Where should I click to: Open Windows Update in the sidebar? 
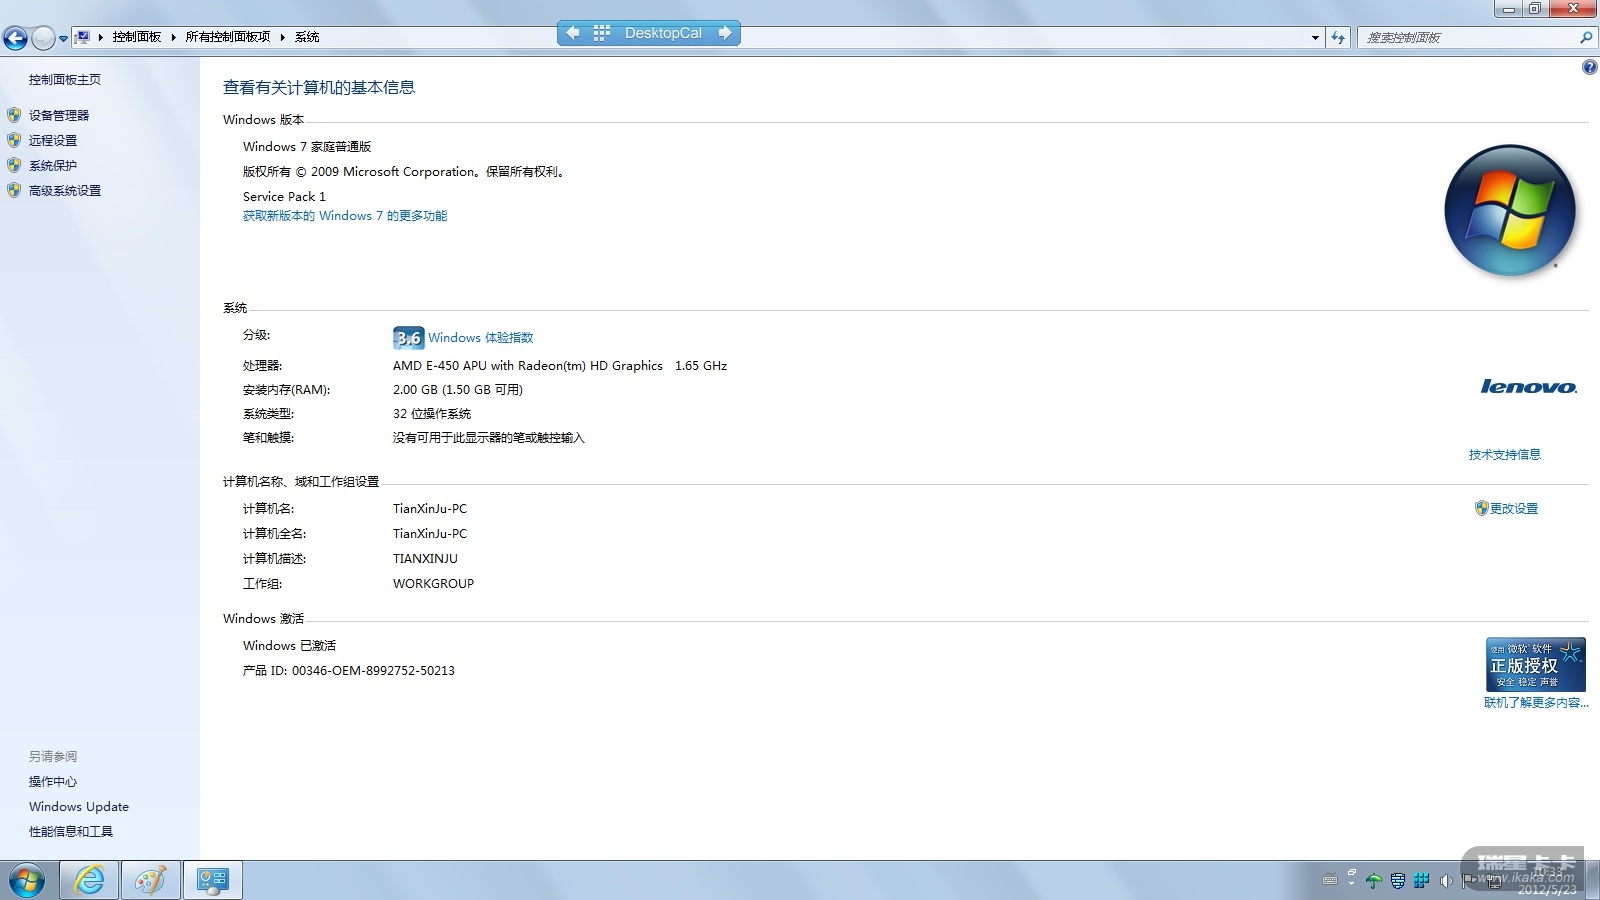pos(79,807)
